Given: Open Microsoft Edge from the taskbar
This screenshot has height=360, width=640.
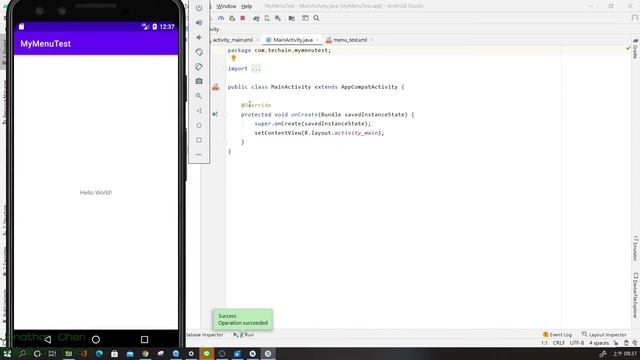Looking at the screenshot, I should (99, 353).
